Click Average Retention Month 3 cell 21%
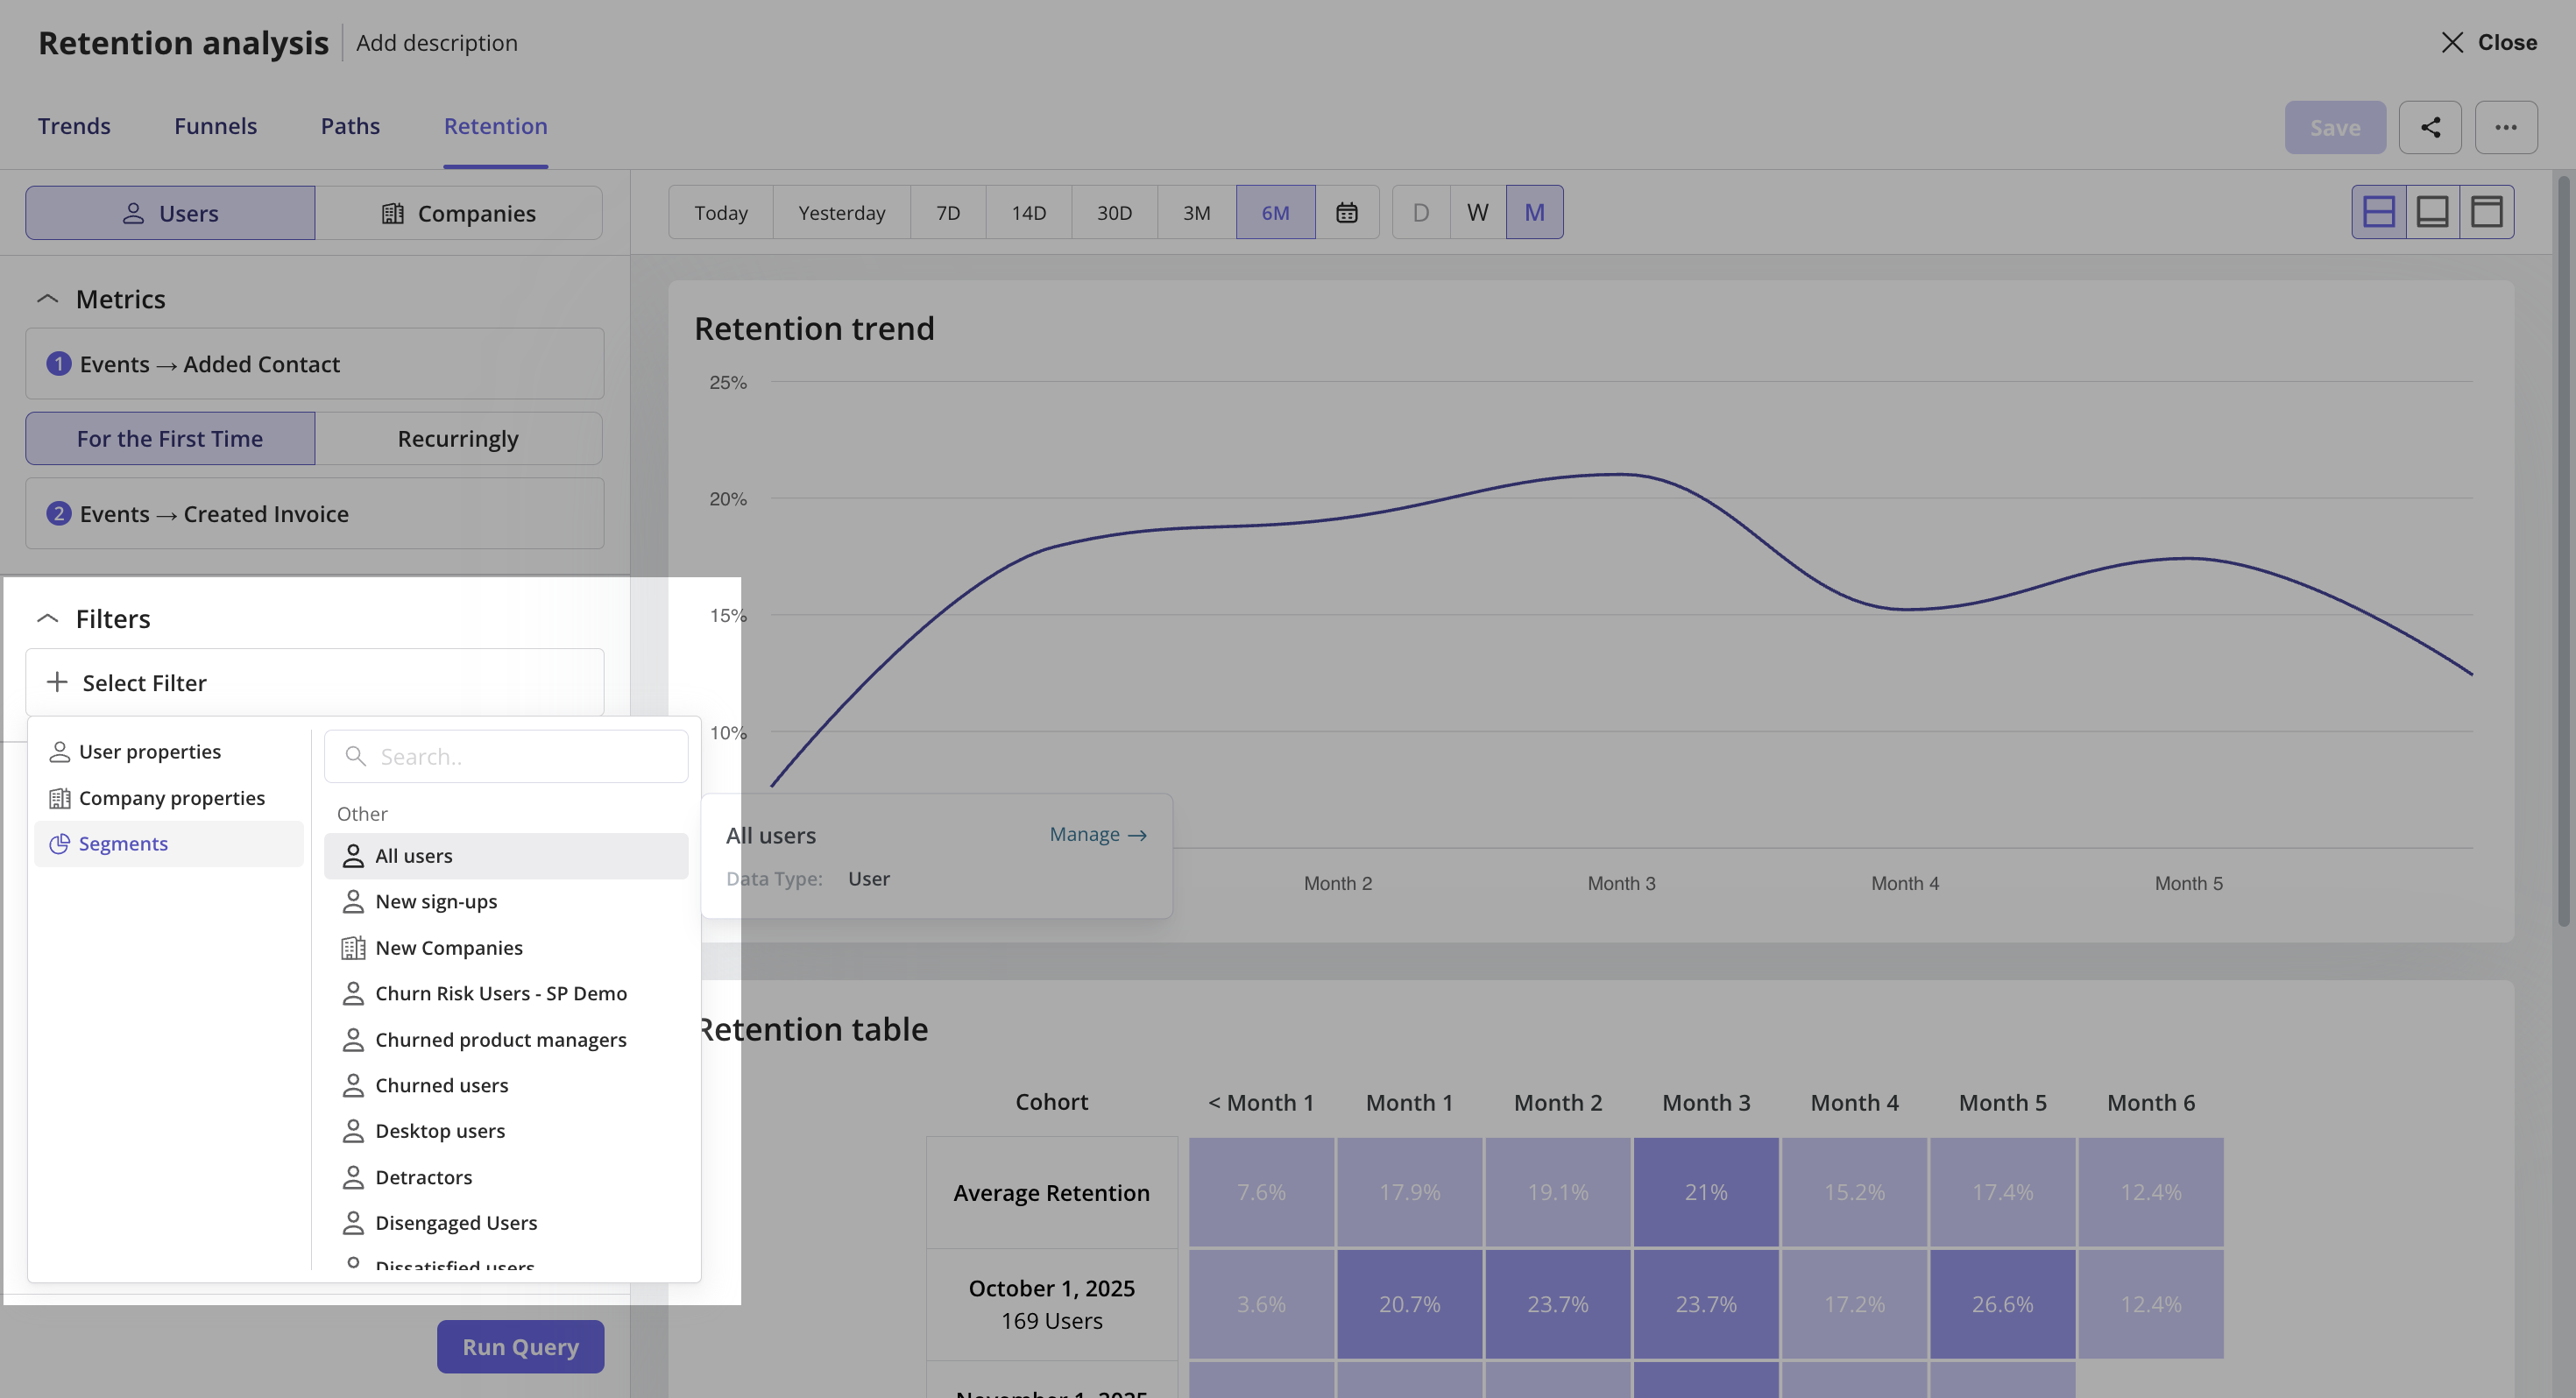 (x=1706, y=1192)
